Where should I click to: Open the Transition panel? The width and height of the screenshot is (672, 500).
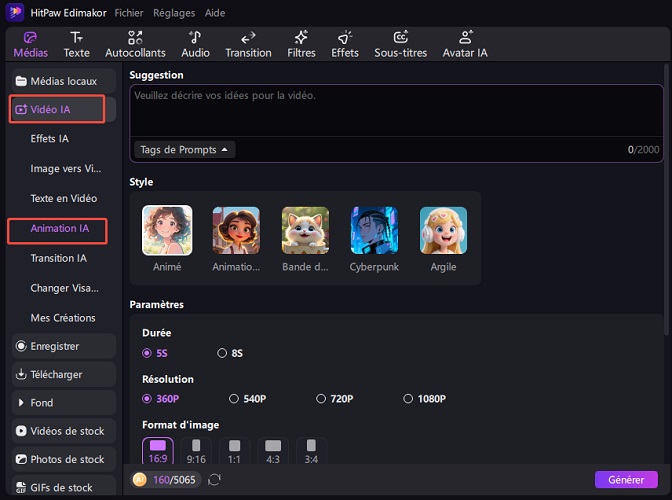tap(248, 44)
